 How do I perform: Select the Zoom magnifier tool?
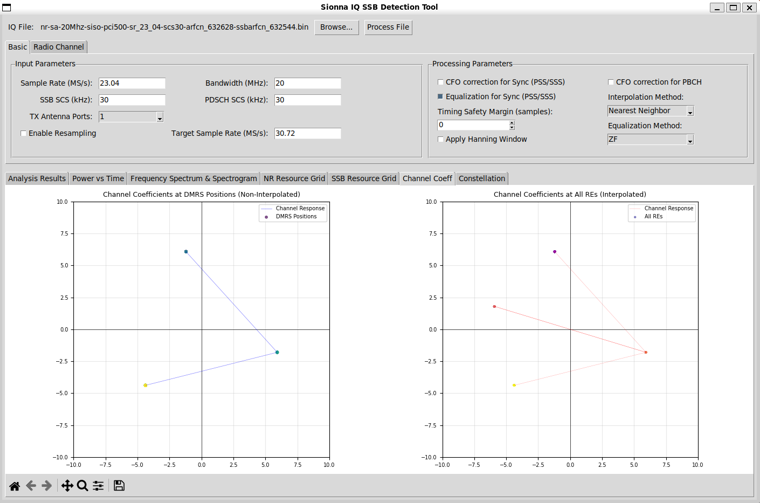(x=83, y=486)
